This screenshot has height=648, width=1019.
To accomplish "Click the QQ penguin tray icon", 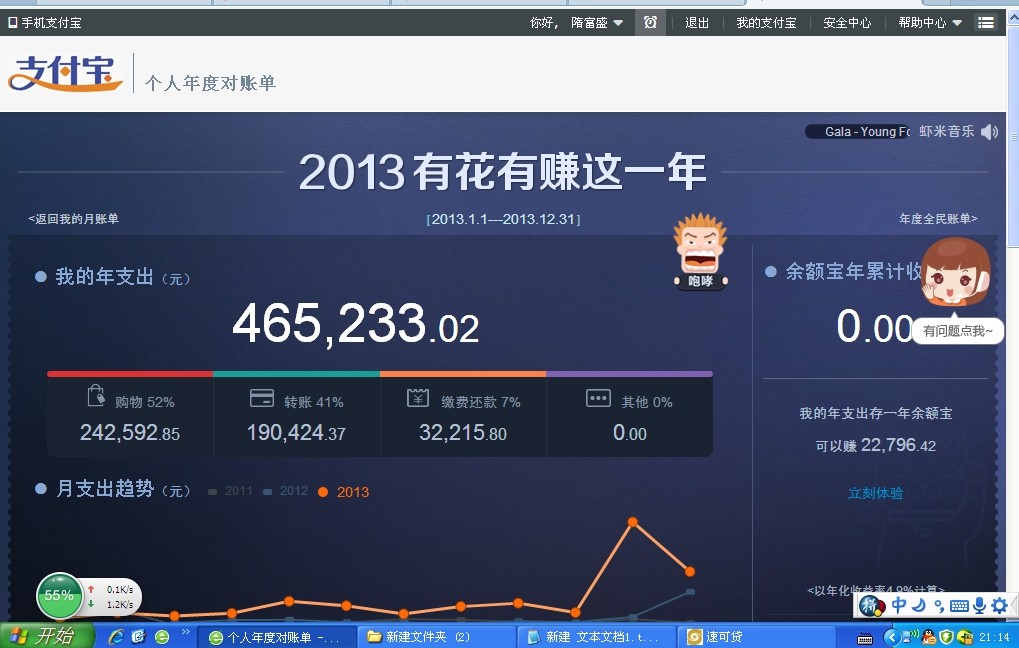I will click(929, 638).
